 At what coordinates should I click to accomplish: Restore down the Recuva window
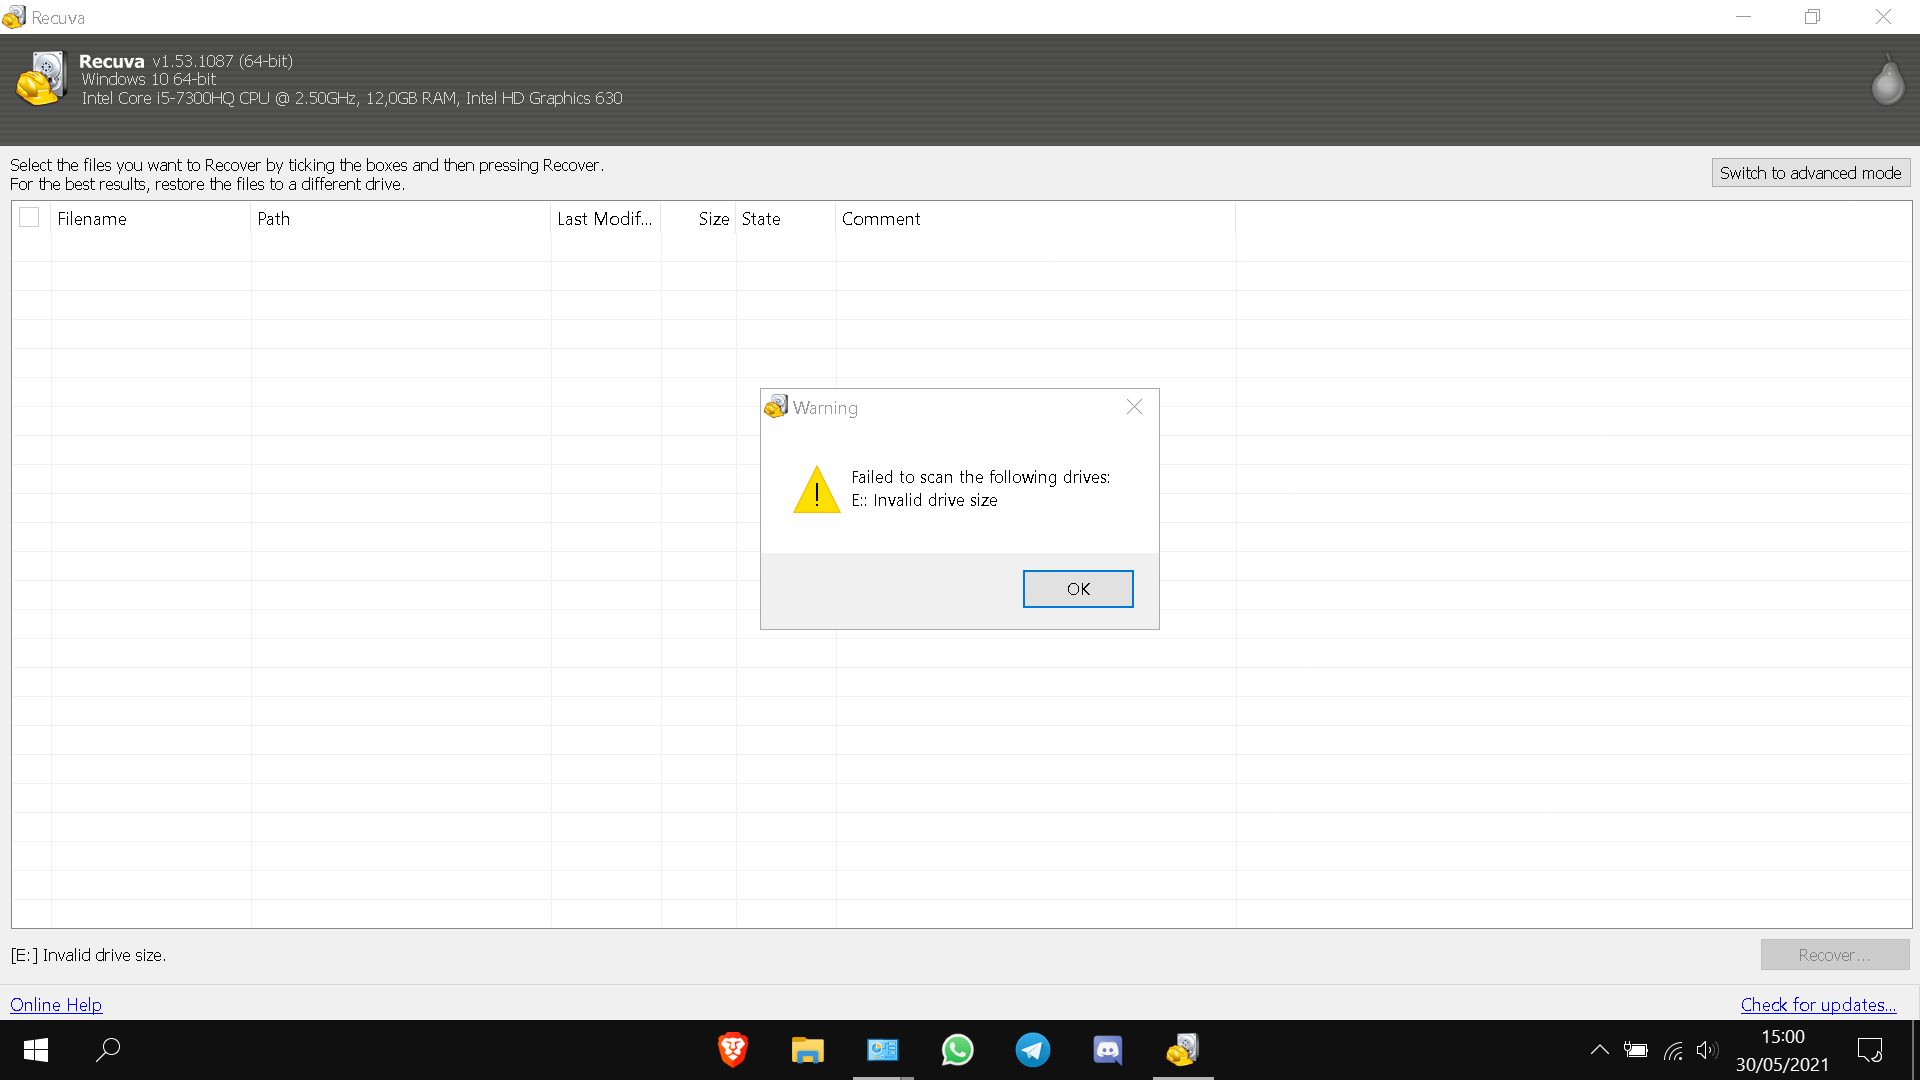[1812, 17]
